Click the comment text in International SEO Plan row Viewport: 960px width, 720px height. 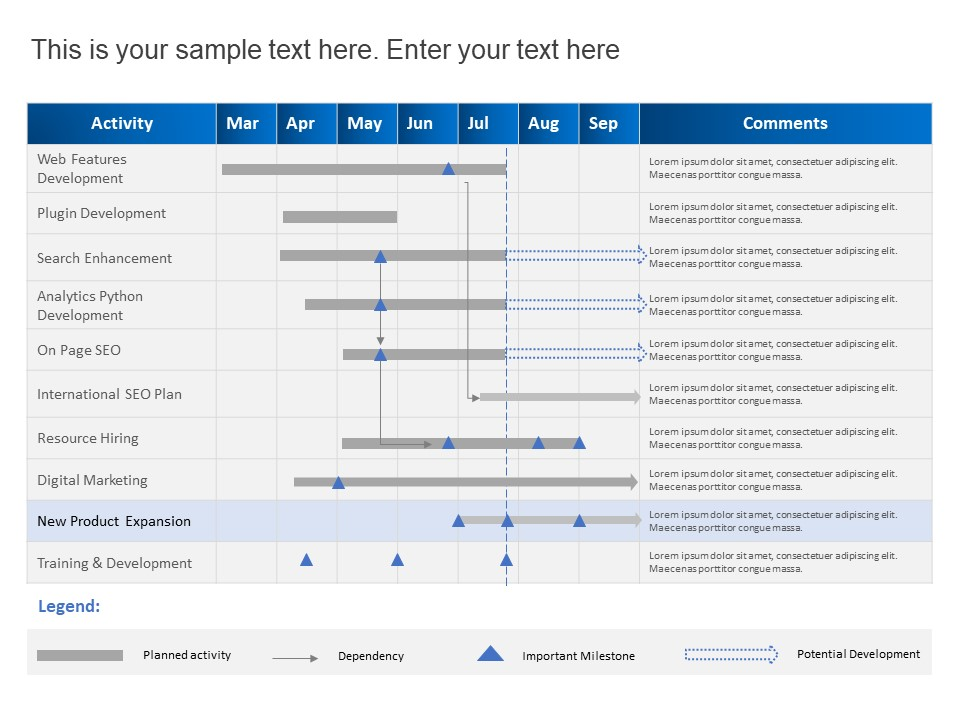773,394
